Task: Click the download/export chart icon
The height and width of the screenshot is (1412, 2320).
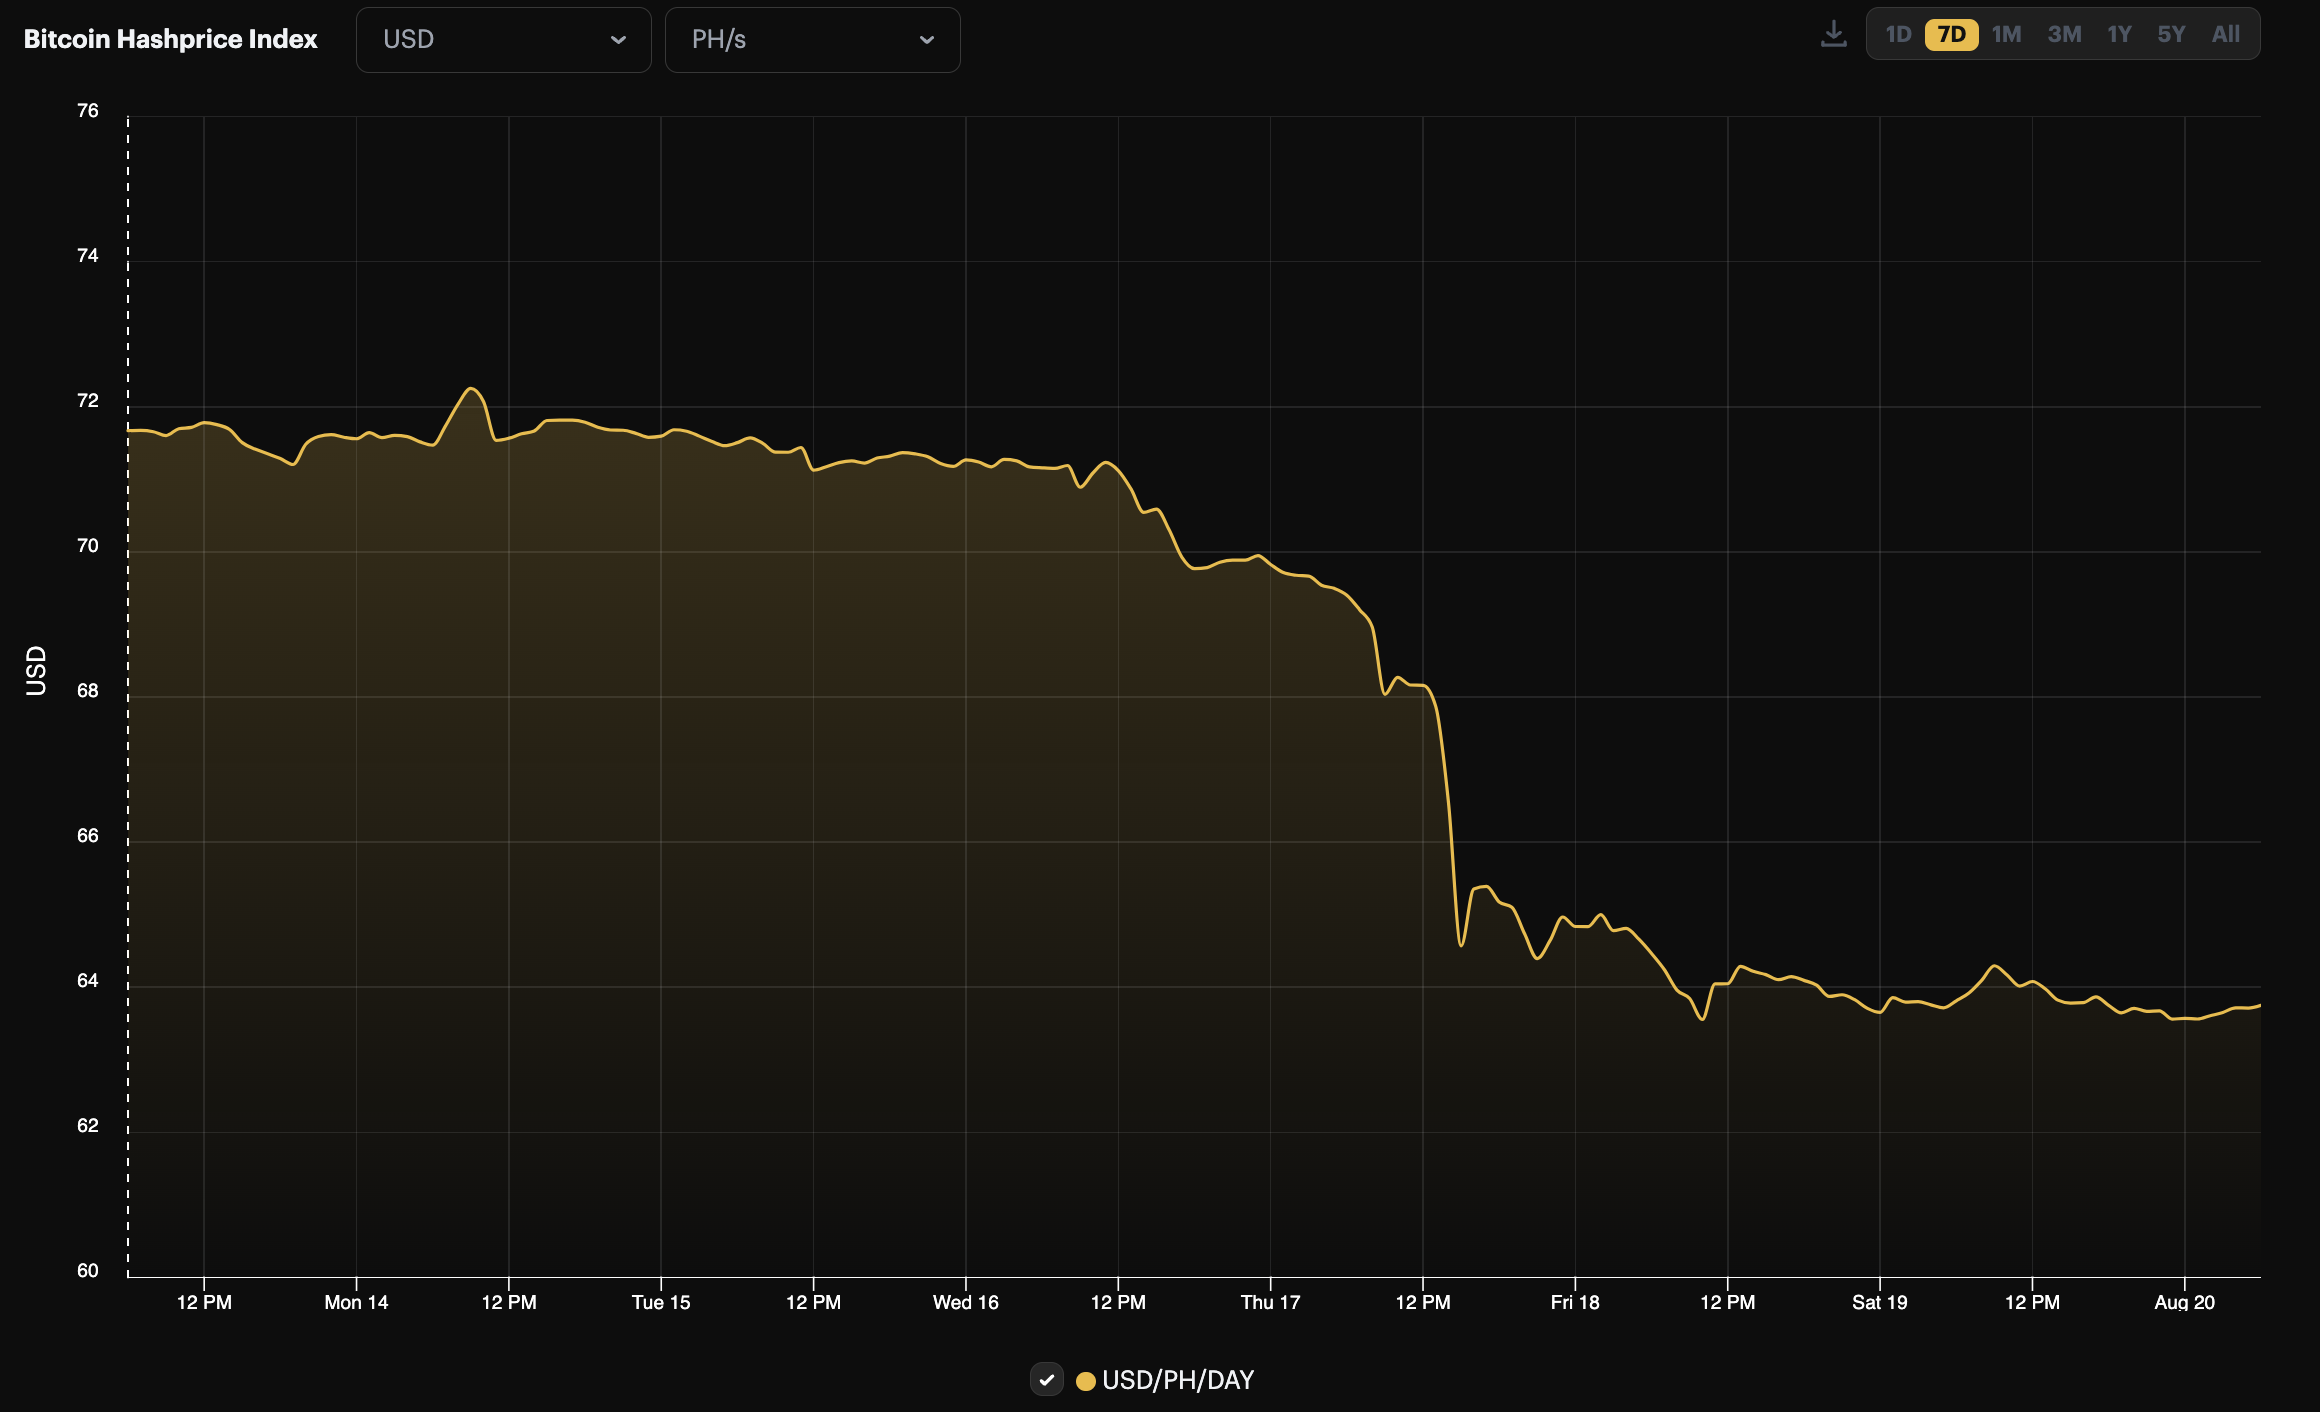Action: pos(1835,33)
